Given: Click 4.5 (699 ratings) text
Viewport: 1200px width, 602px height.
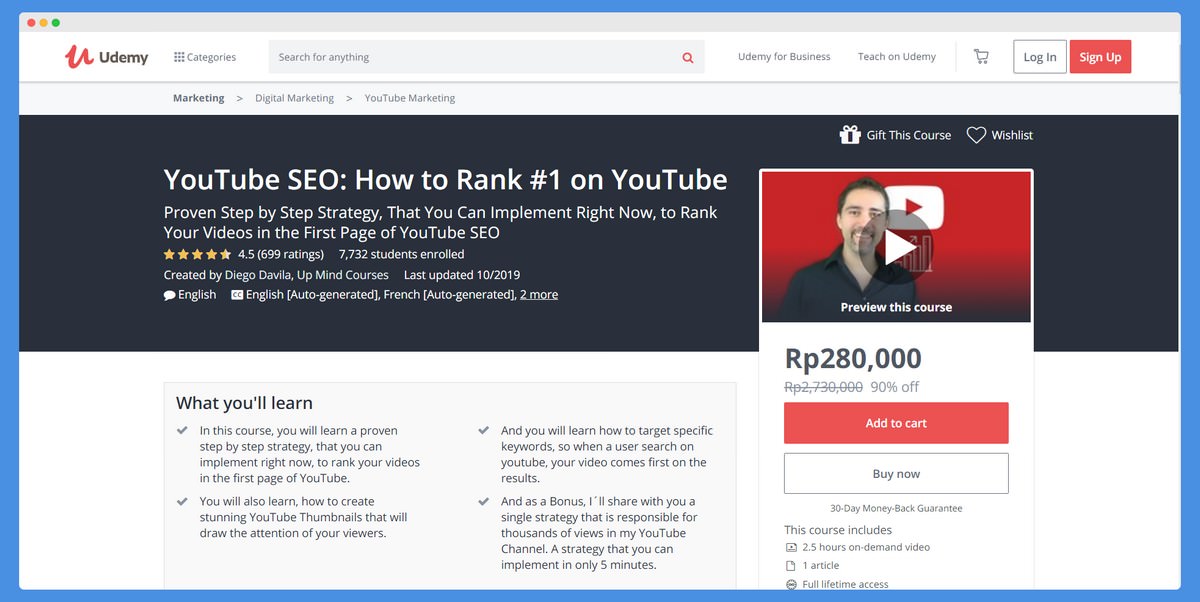Looking at the screenshot, I should (x=281, y=254).
